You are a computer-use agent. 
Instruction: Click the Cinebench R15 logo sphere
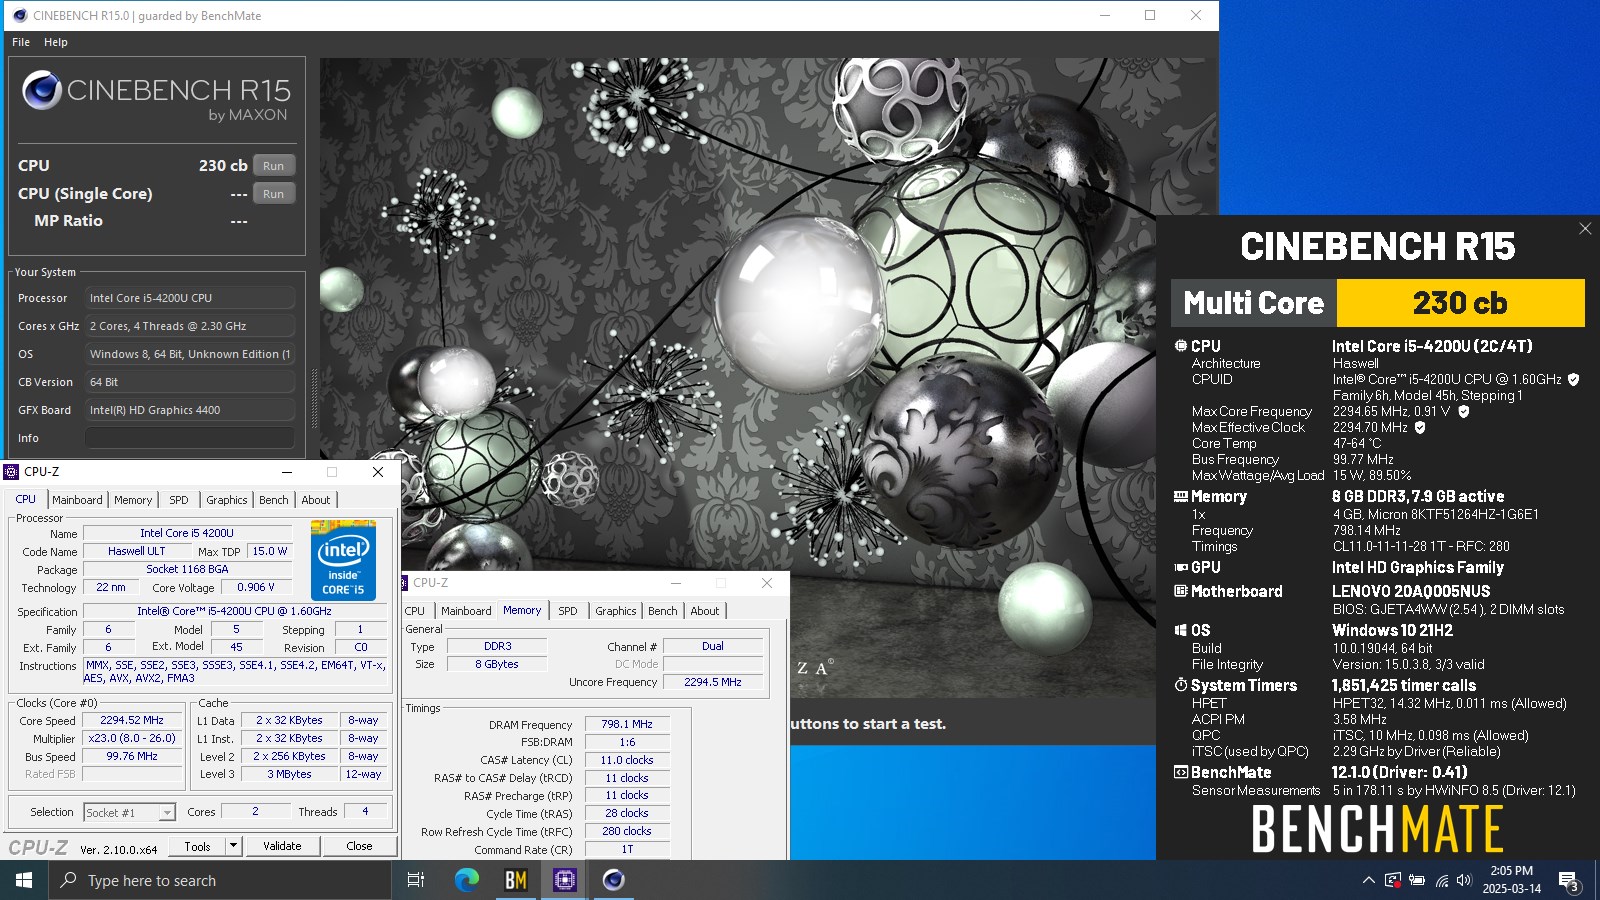point(42,90)
